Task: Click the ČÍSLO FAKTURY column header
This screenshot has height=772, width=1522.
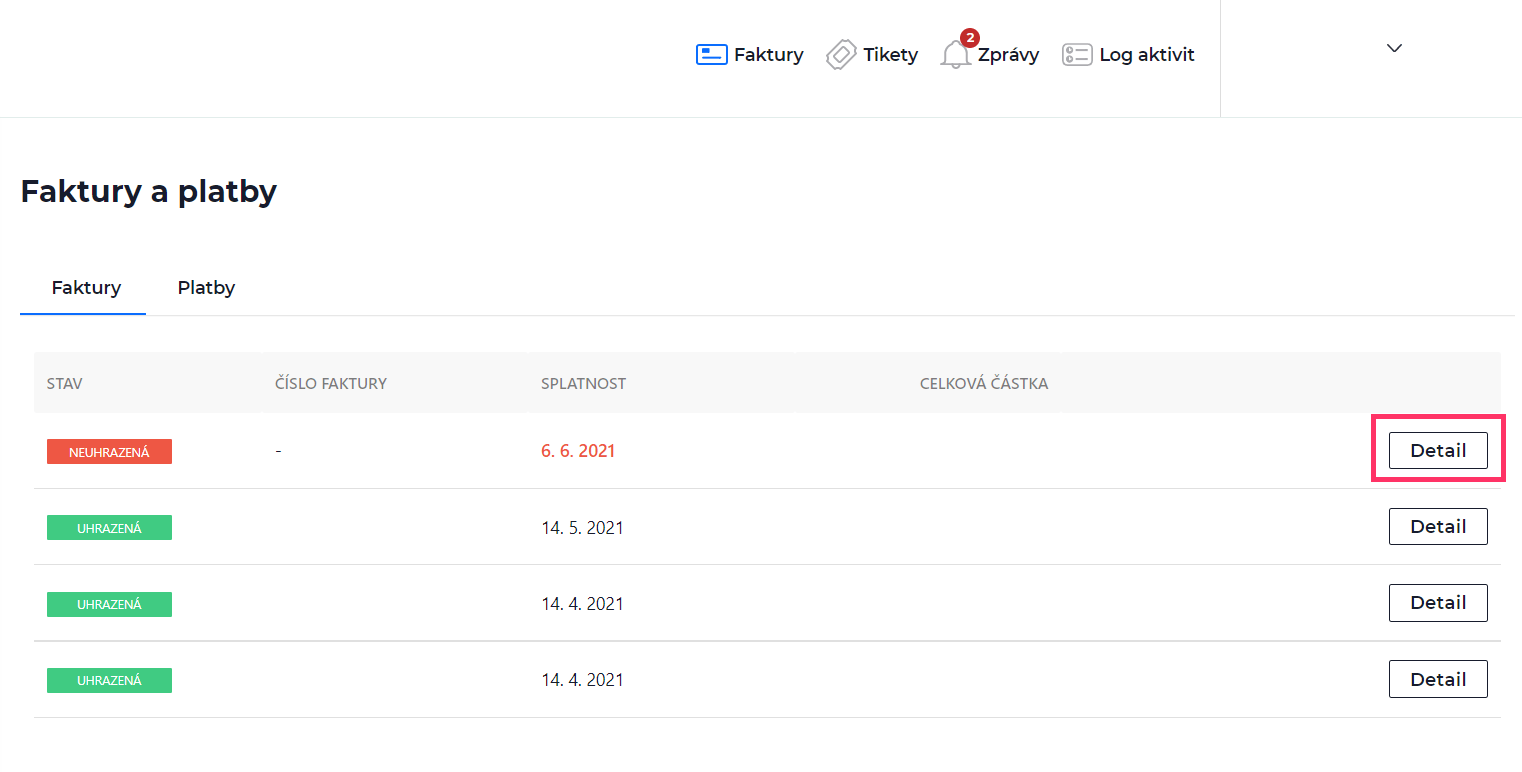Action: [x=331, y=384]
